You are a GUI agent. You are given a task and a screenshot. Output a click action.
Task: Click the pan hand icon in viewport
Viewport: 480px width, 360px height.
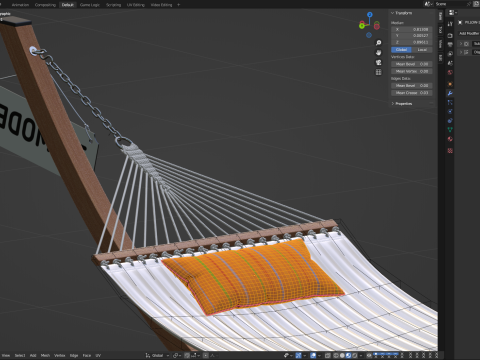pyautogui.click(x=378, y=53)
